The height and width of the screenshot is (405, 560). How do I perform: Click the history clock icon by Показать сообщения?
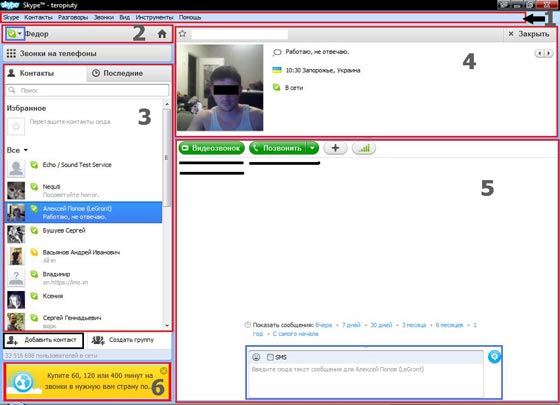tap(248, 325)
